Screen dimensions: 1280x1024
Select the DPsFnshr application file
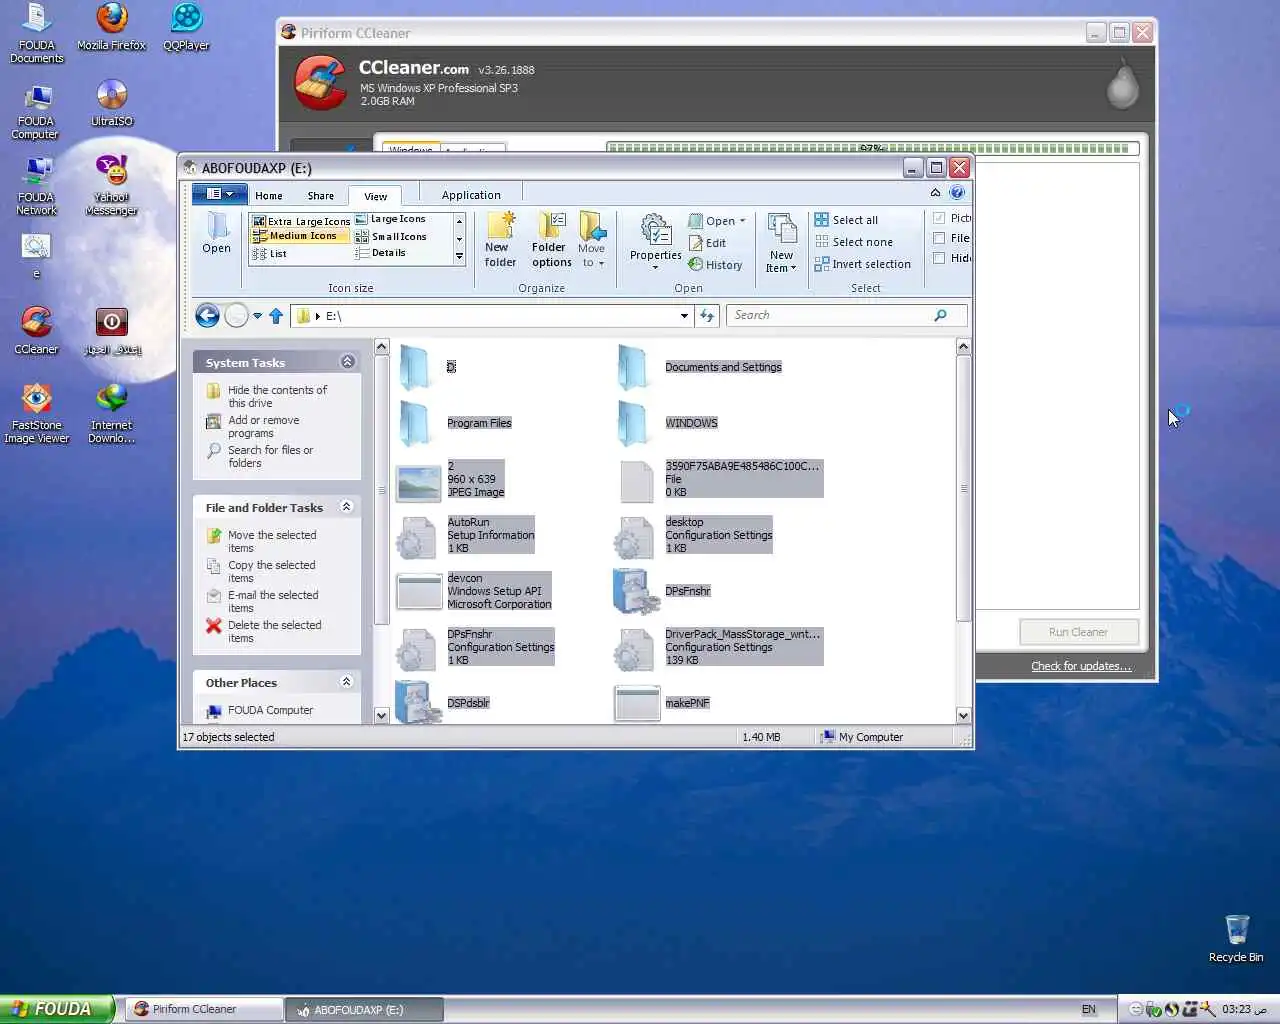[x=661, y=591]
